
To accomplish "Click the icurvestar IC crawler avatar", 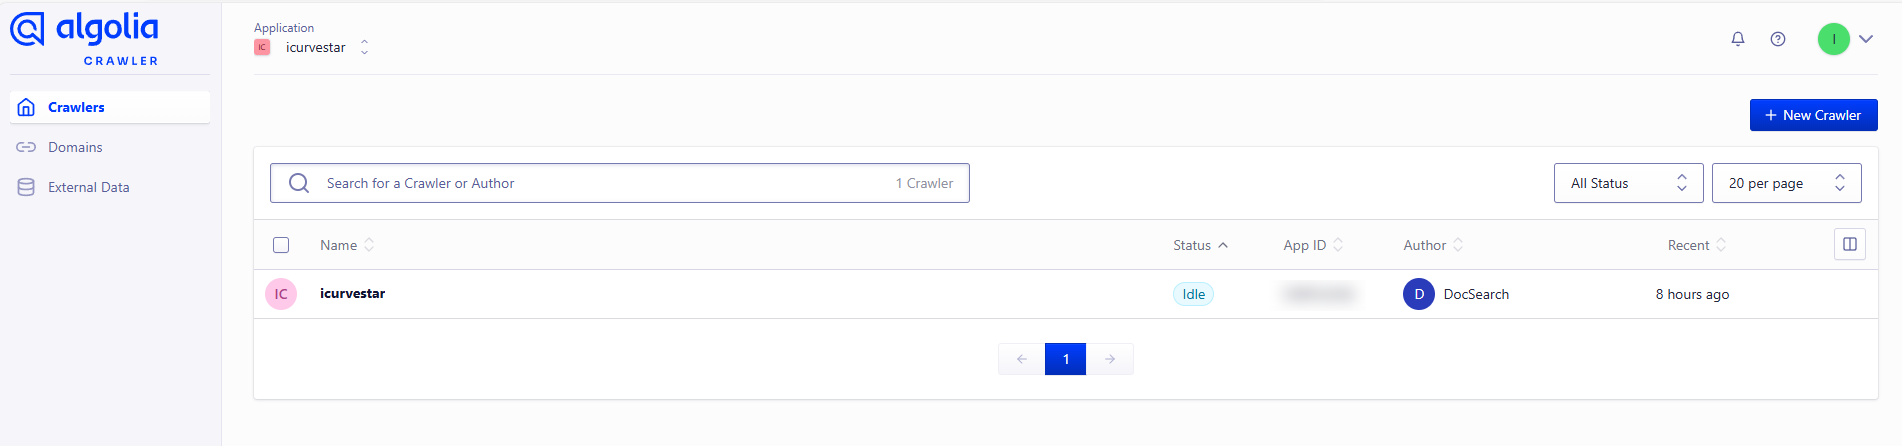I will (x=281, y=294).
